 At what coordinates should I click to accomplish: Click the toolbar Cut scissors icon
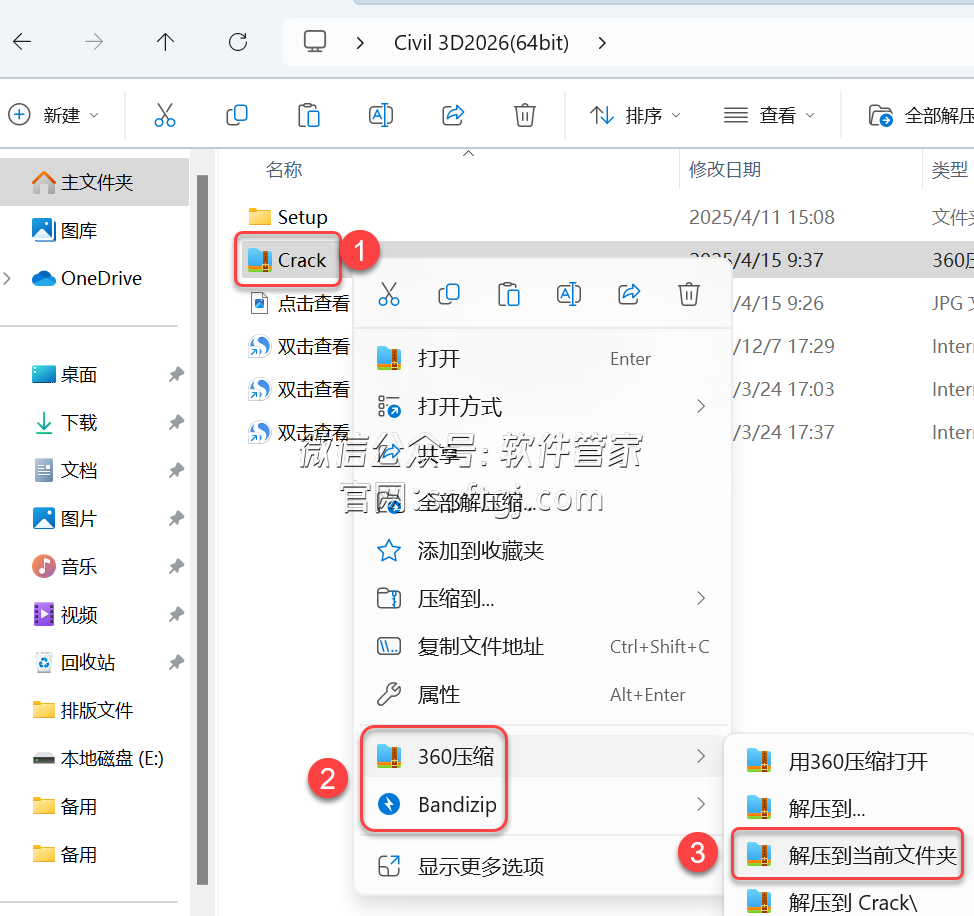tap(165, 115)
